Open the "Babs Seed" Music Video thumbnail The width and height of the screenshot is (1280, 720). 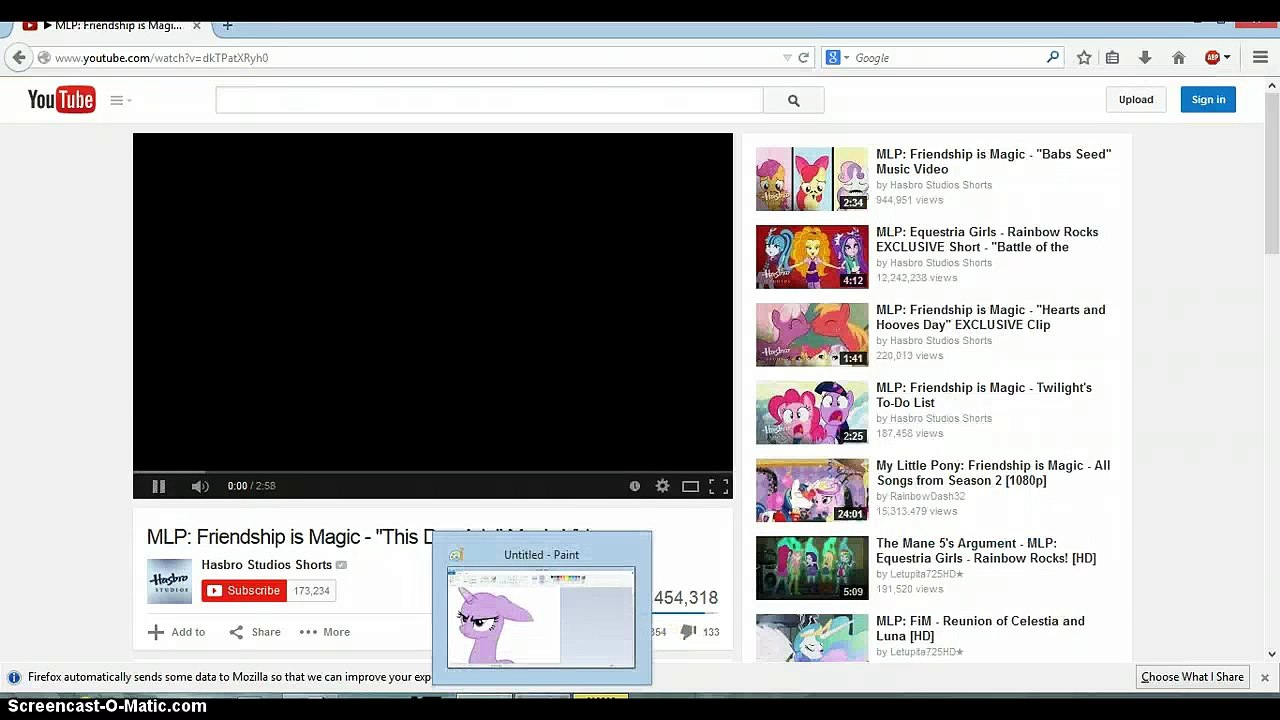click(x=812, y=179)
